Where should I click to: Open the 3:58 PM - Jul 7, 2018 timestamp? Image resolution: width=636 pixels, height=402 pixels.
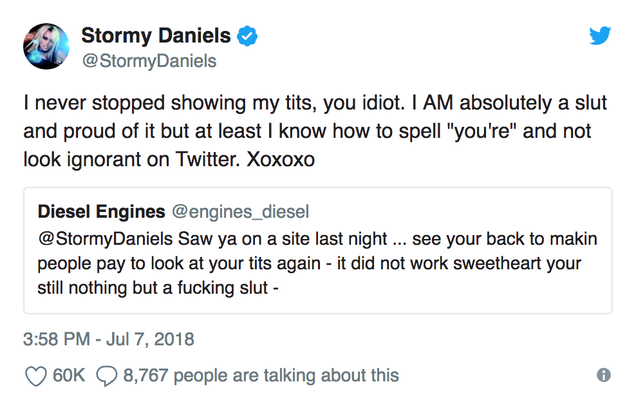(109, 339)
